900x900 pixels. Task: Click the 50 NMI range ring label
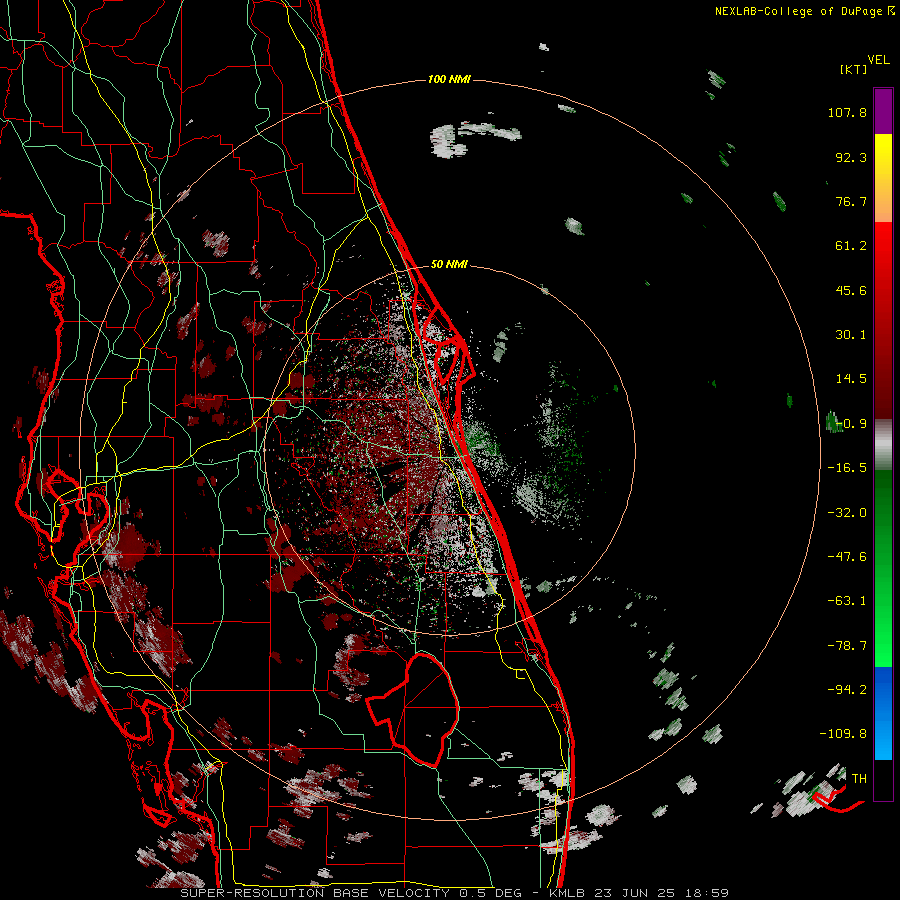coord(449,265)
